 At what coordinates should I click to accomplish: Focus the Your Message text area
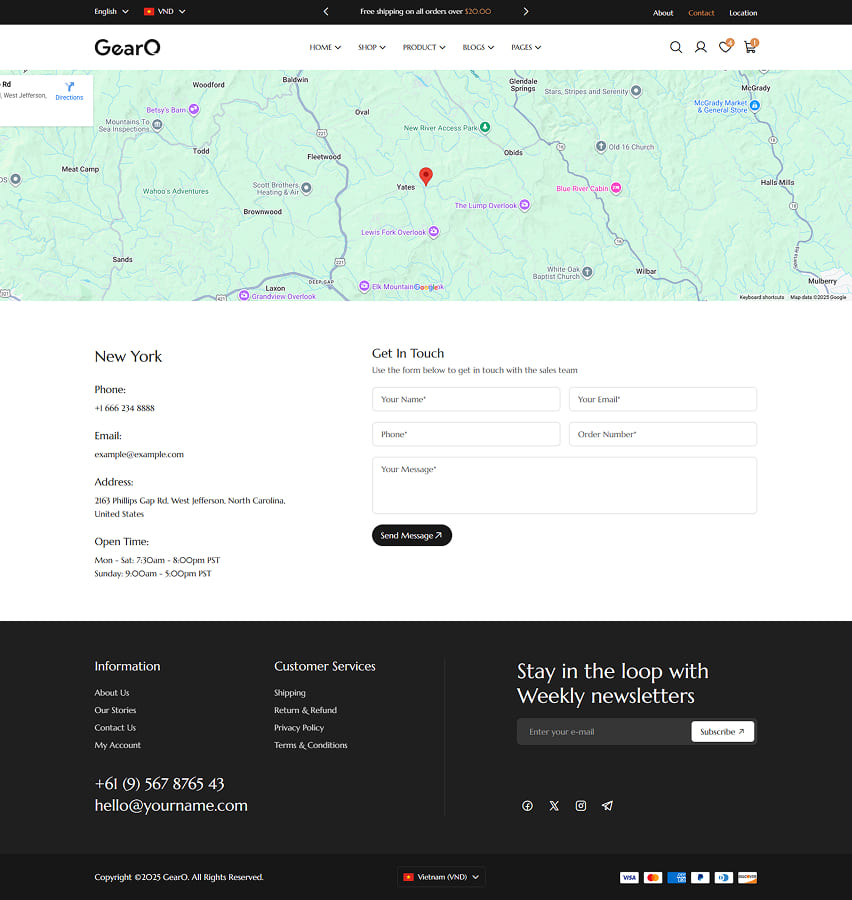pos(564,485)
